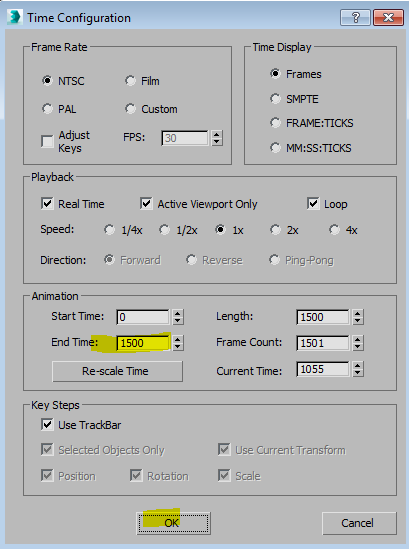Click into the End Time field
Image resolution: width=409 pixels, height=549 pixels.
tap(143, 343)
